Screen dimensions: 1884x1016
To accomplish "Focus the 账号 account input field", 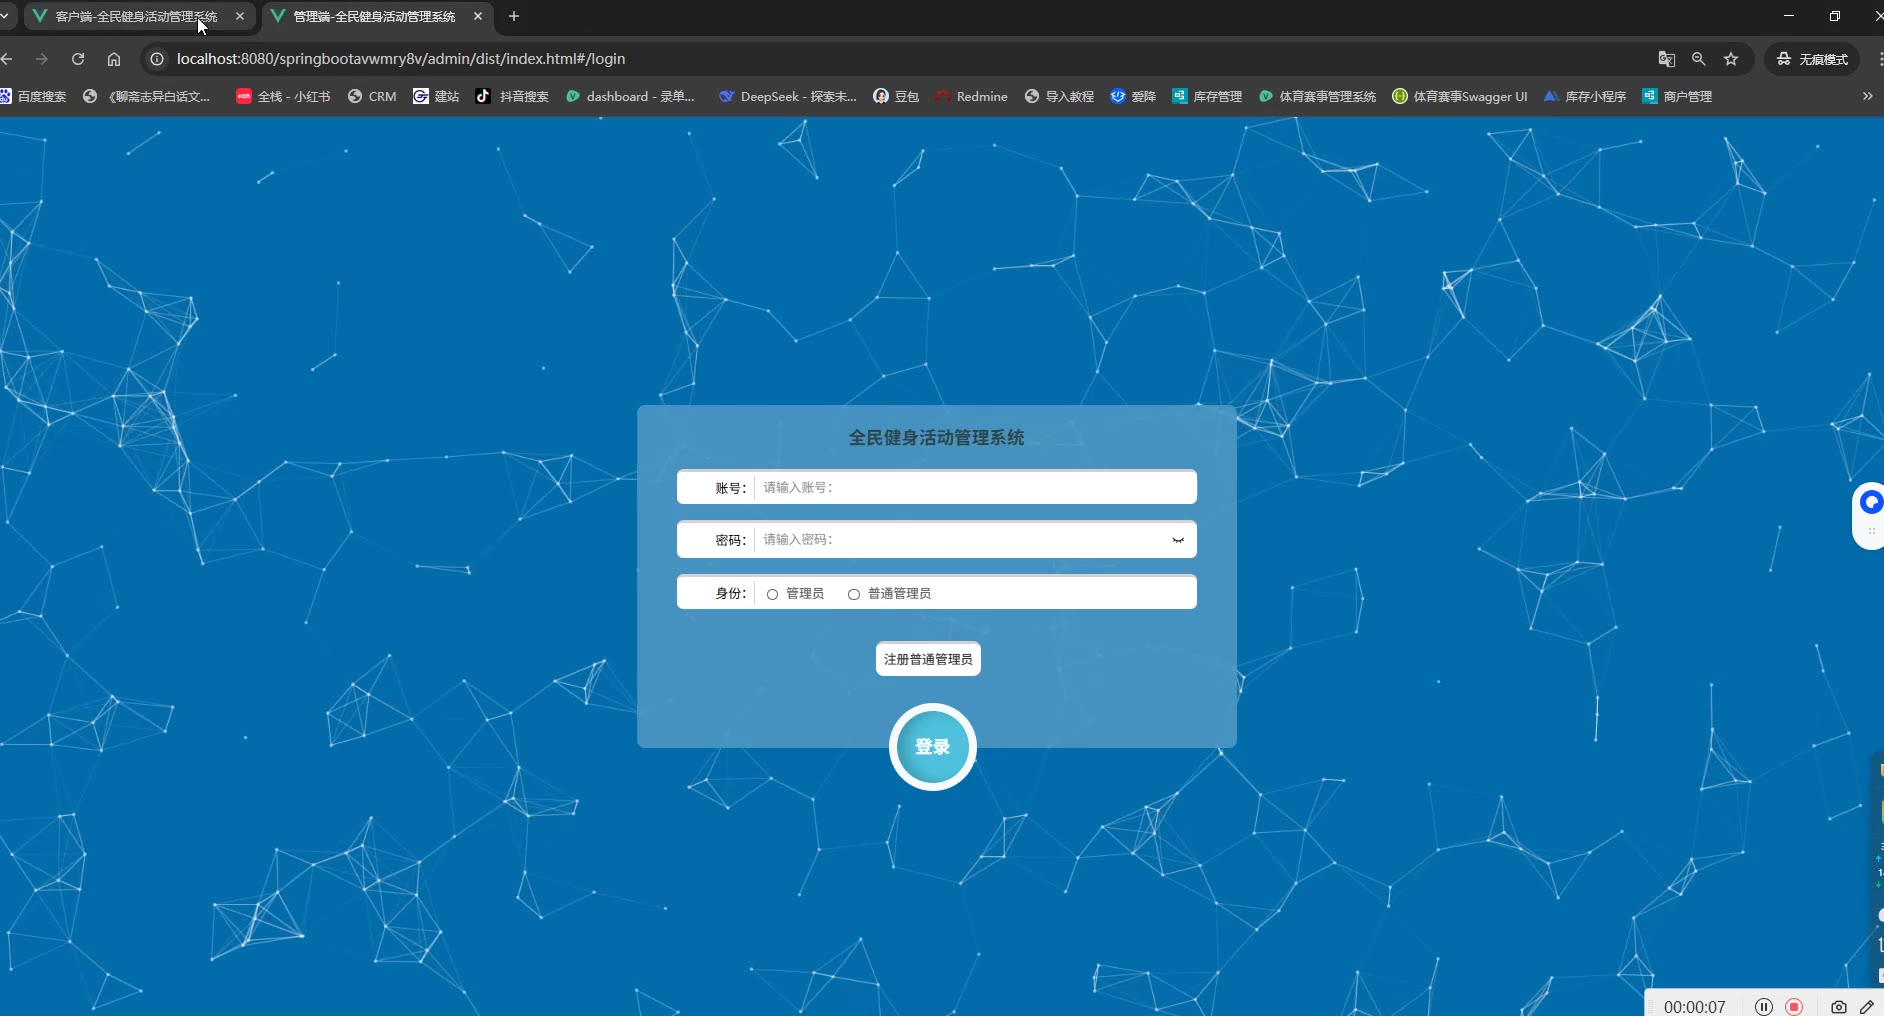I will point(974,488).
